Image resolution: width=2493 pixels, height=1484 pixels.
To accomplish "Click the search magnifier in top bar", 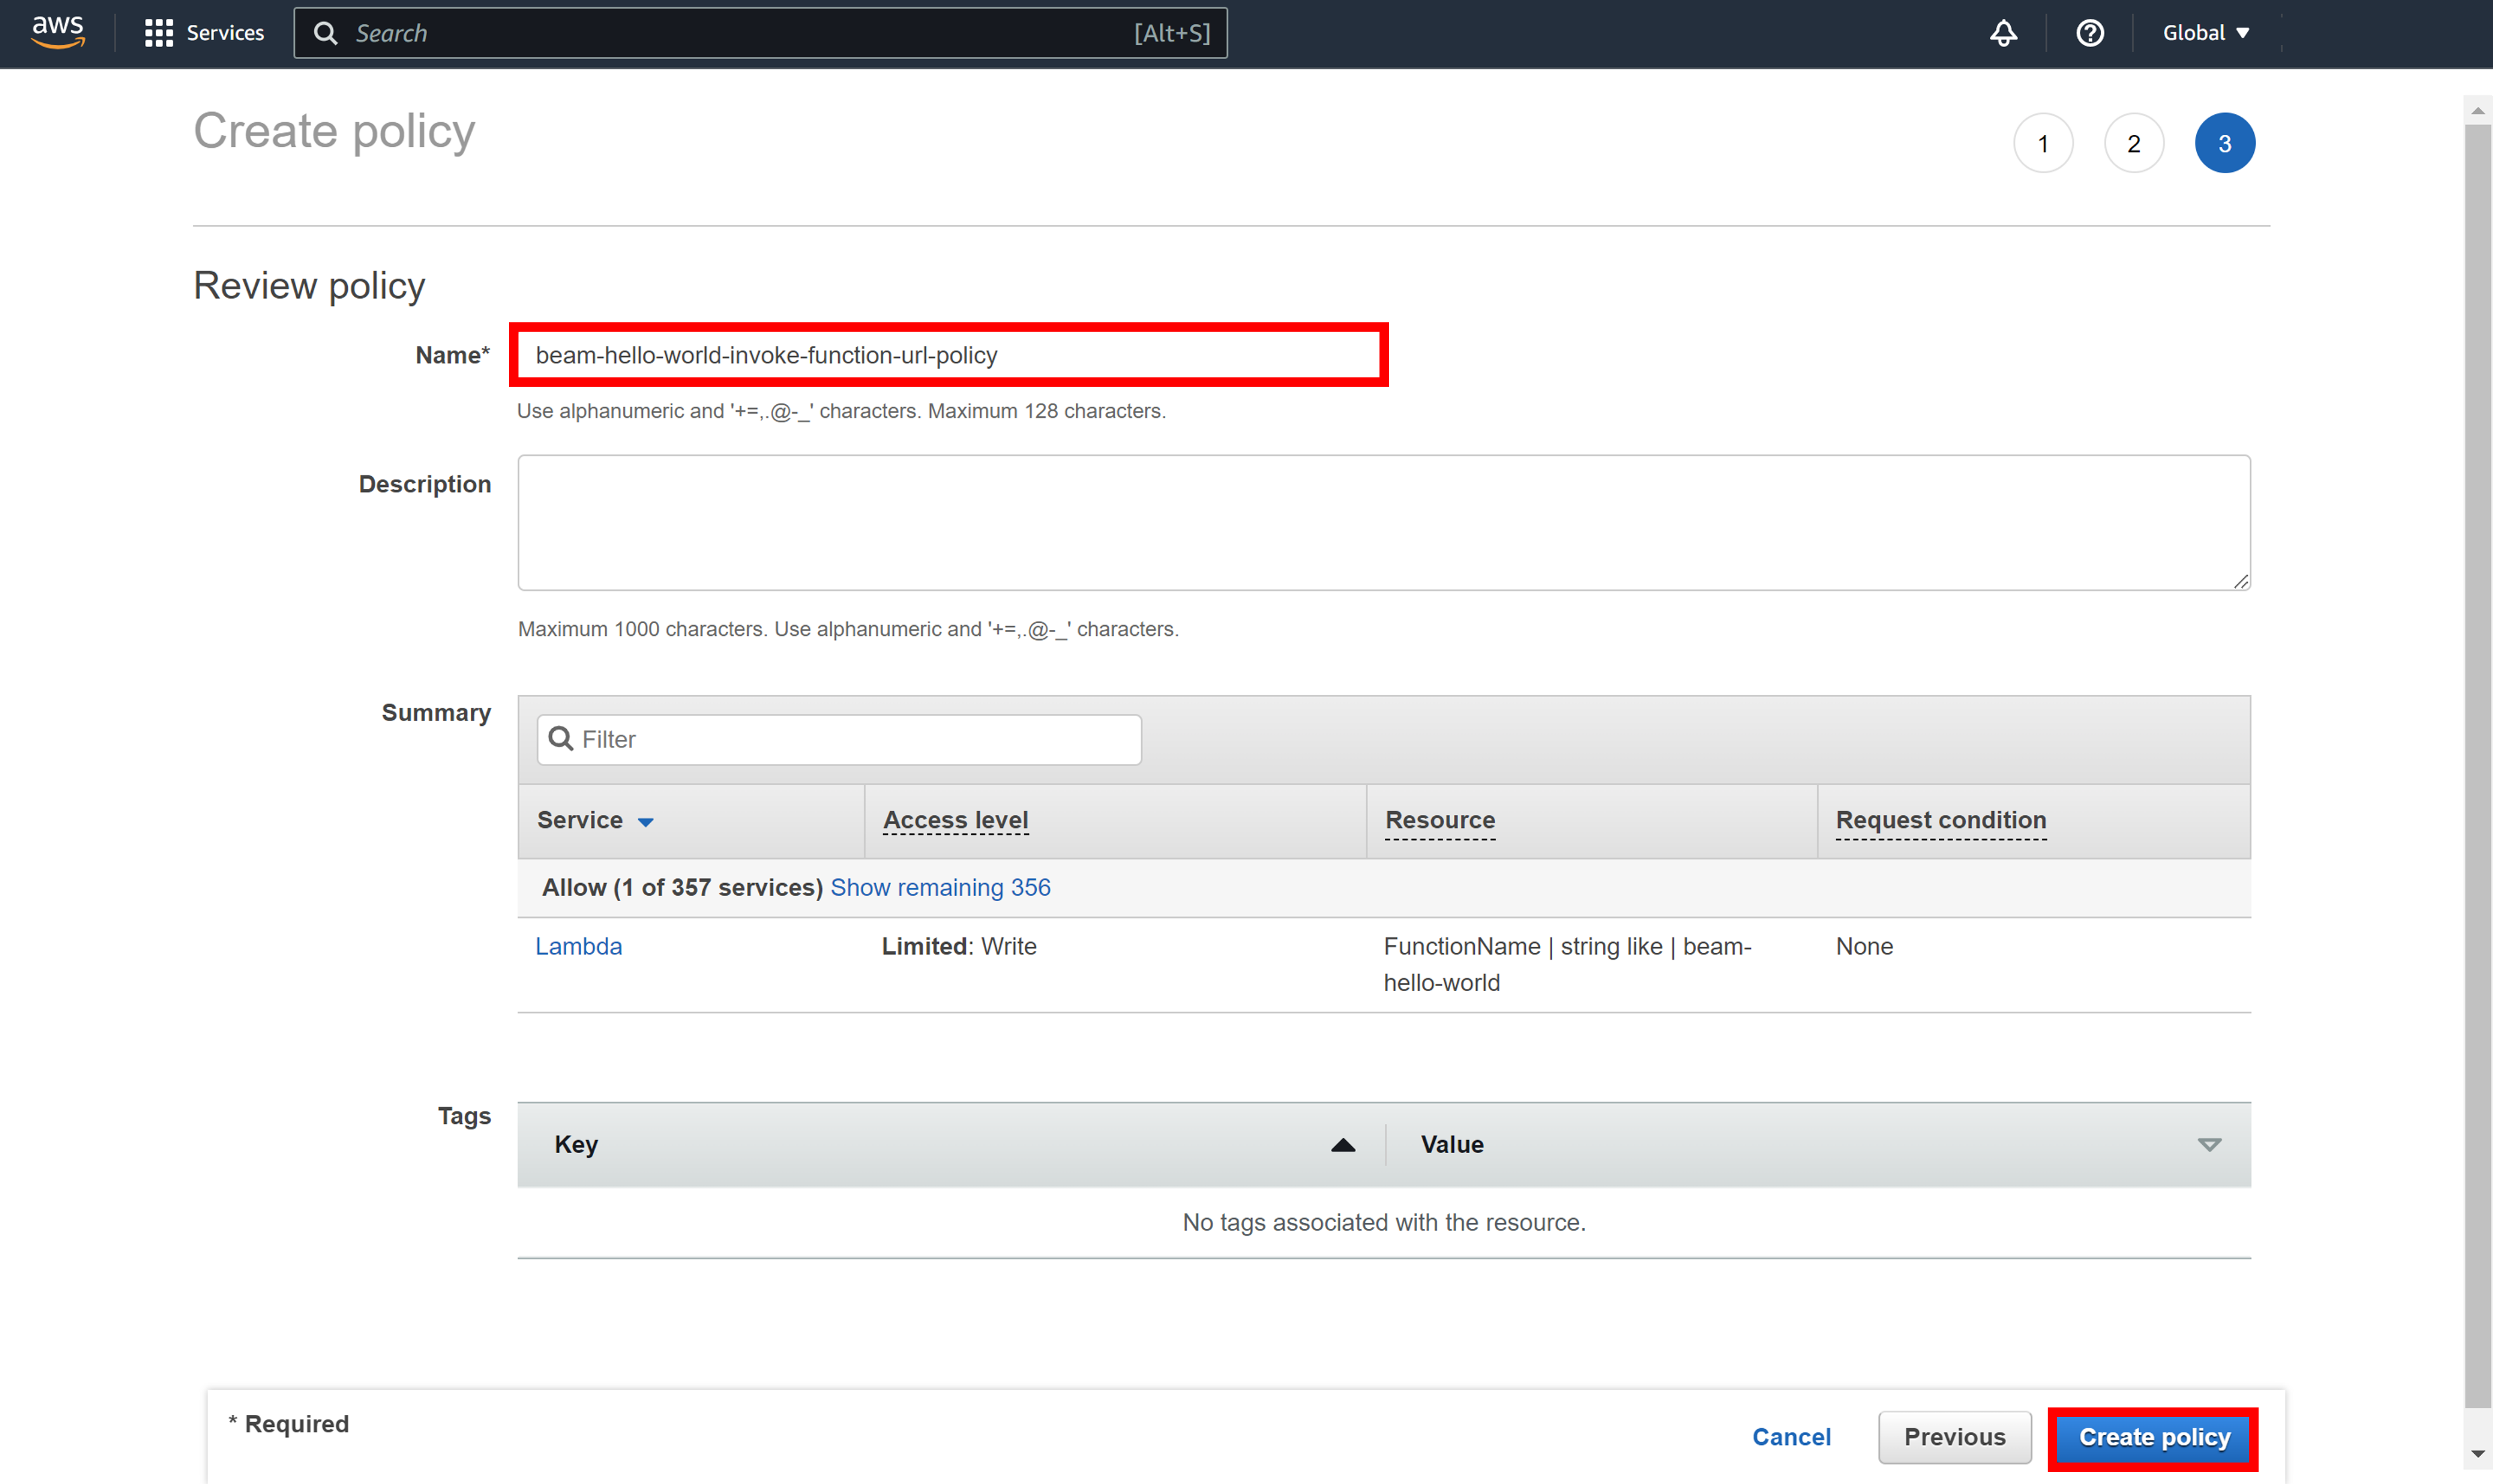I will click(x=325, y=33).
